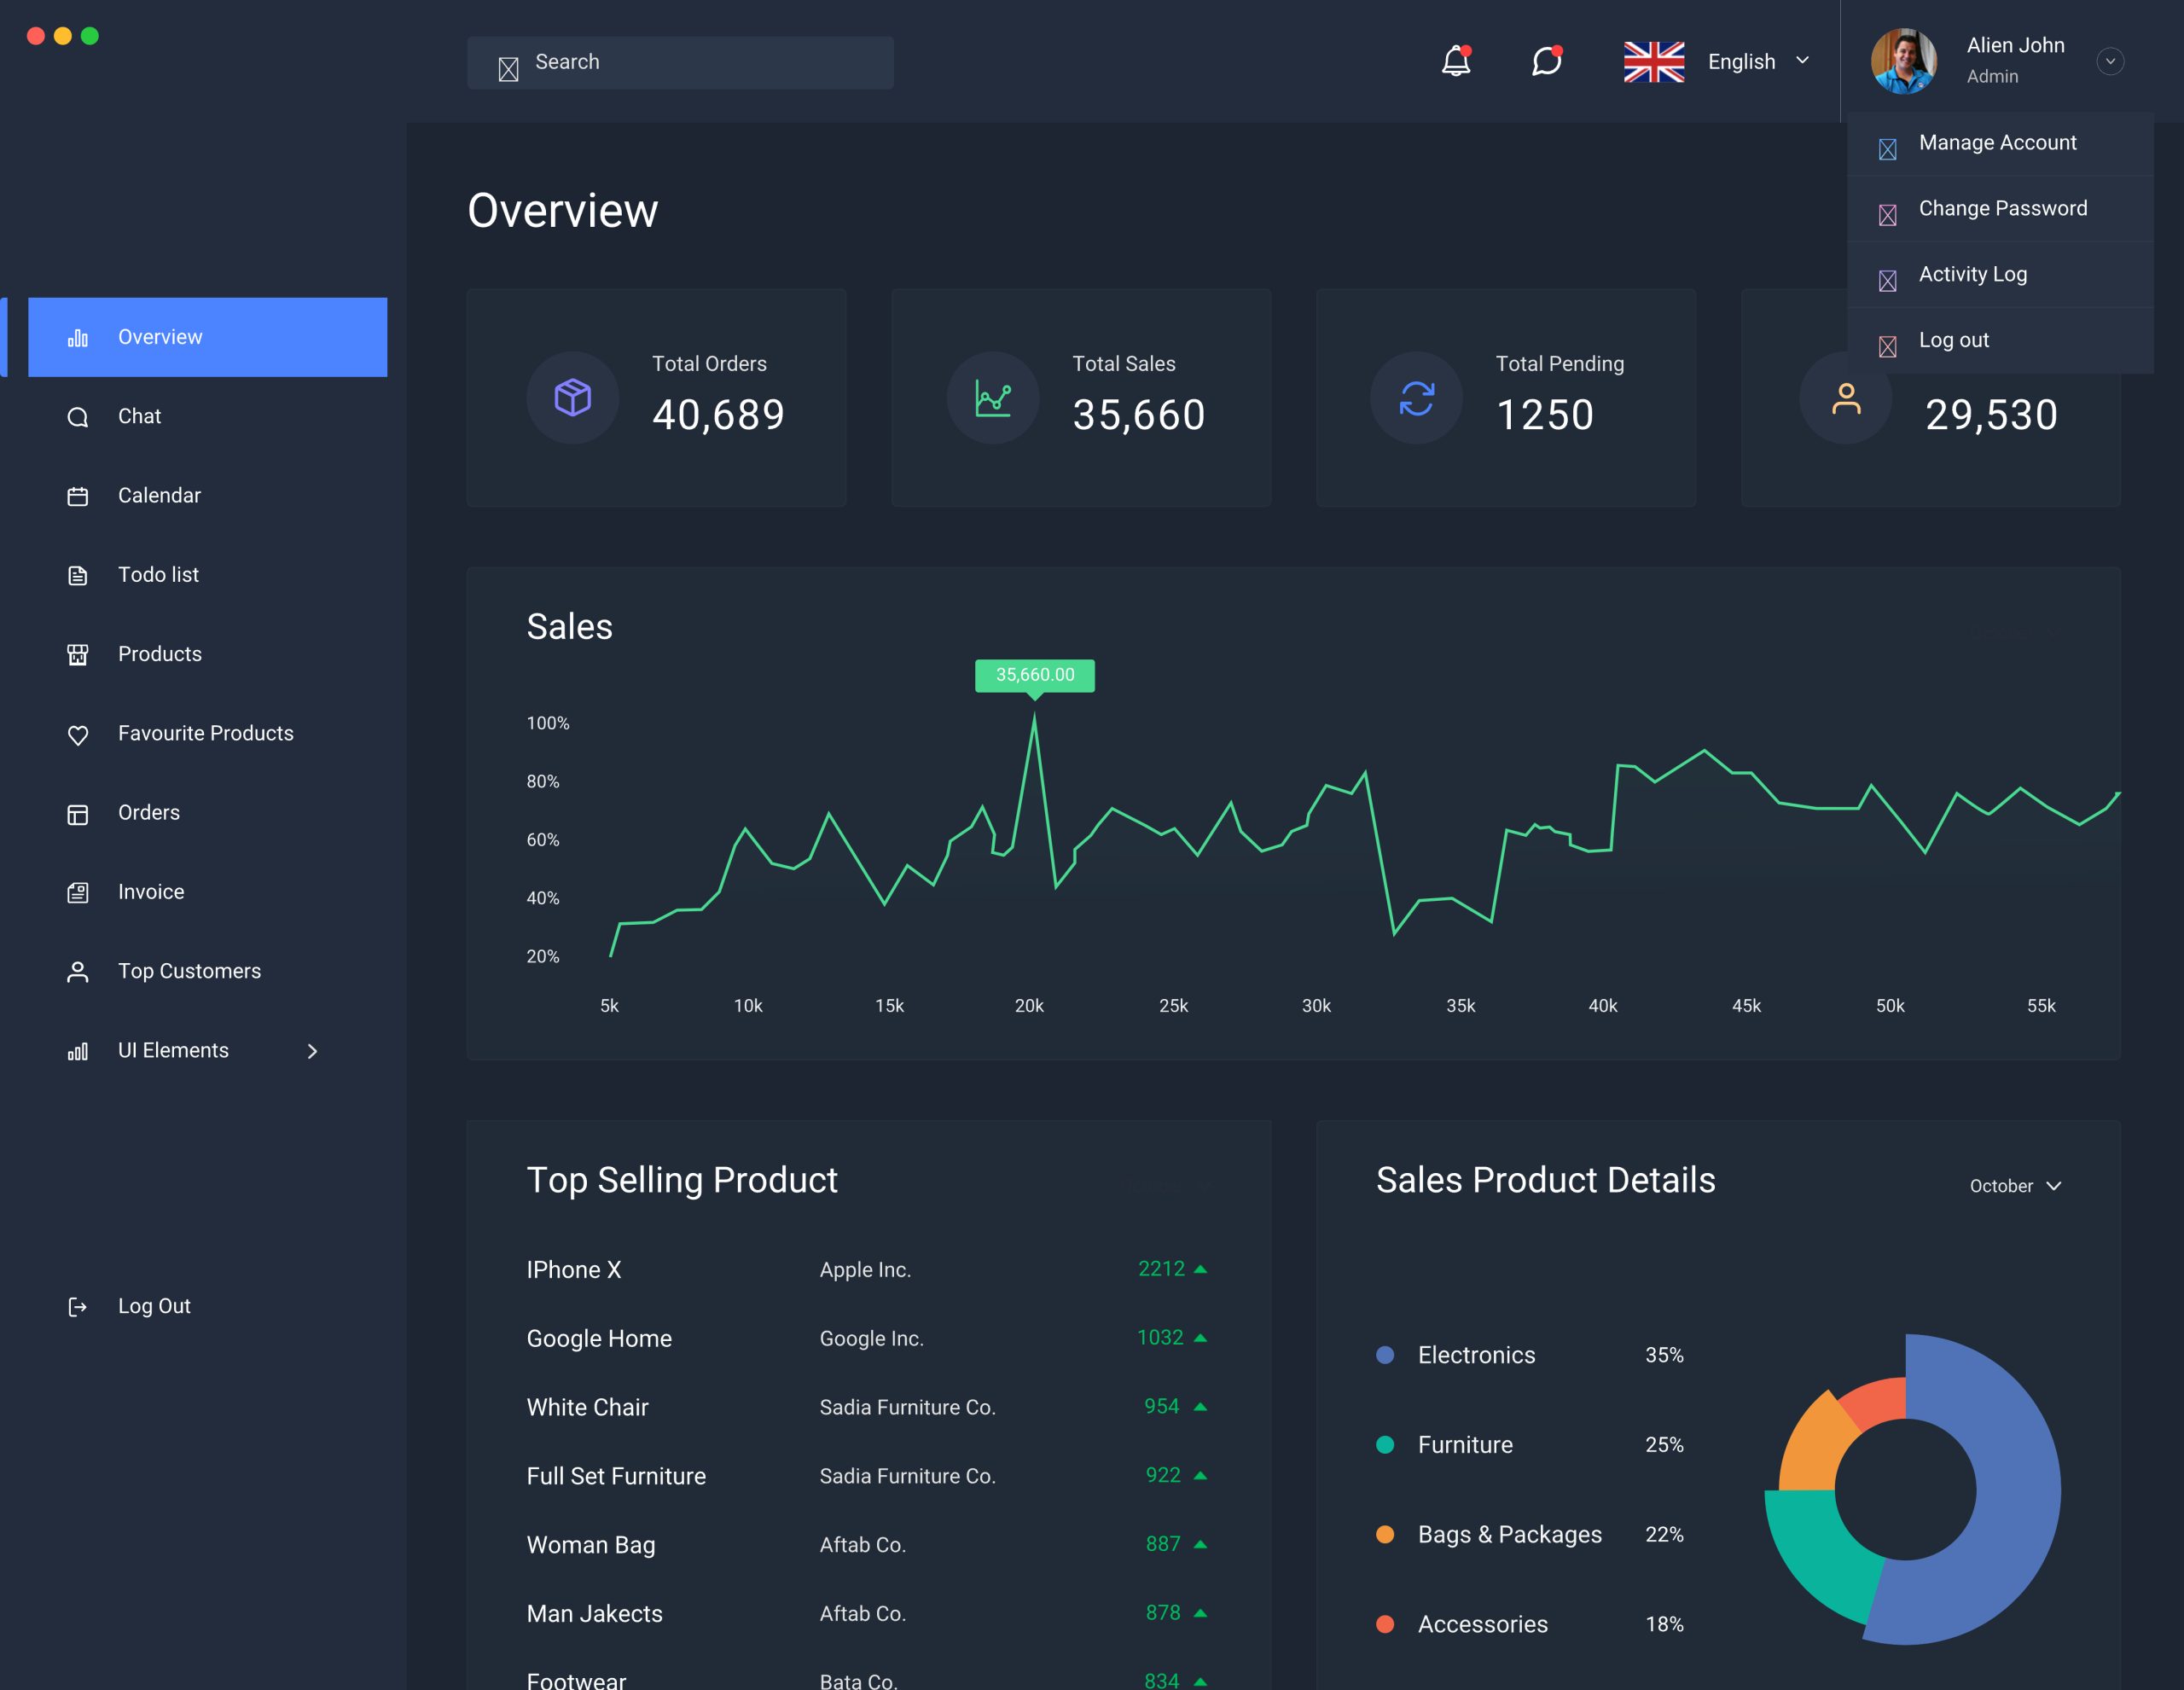The width and height of the screenshot is (2184, 1690).
Task: Click the Total Orders box icon
Action: (x=573, y=397)
